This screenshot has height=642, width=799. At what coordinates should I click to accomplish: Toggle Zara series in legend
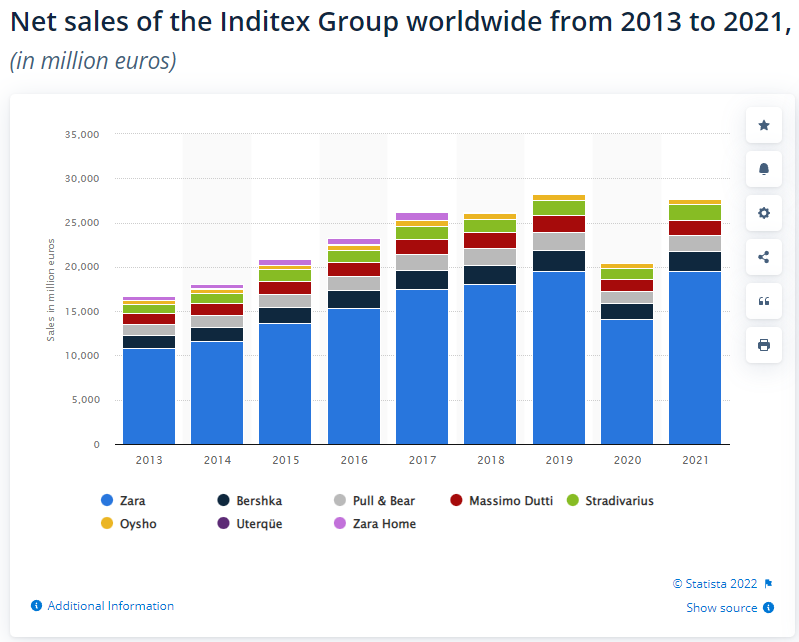coord(123,501)
